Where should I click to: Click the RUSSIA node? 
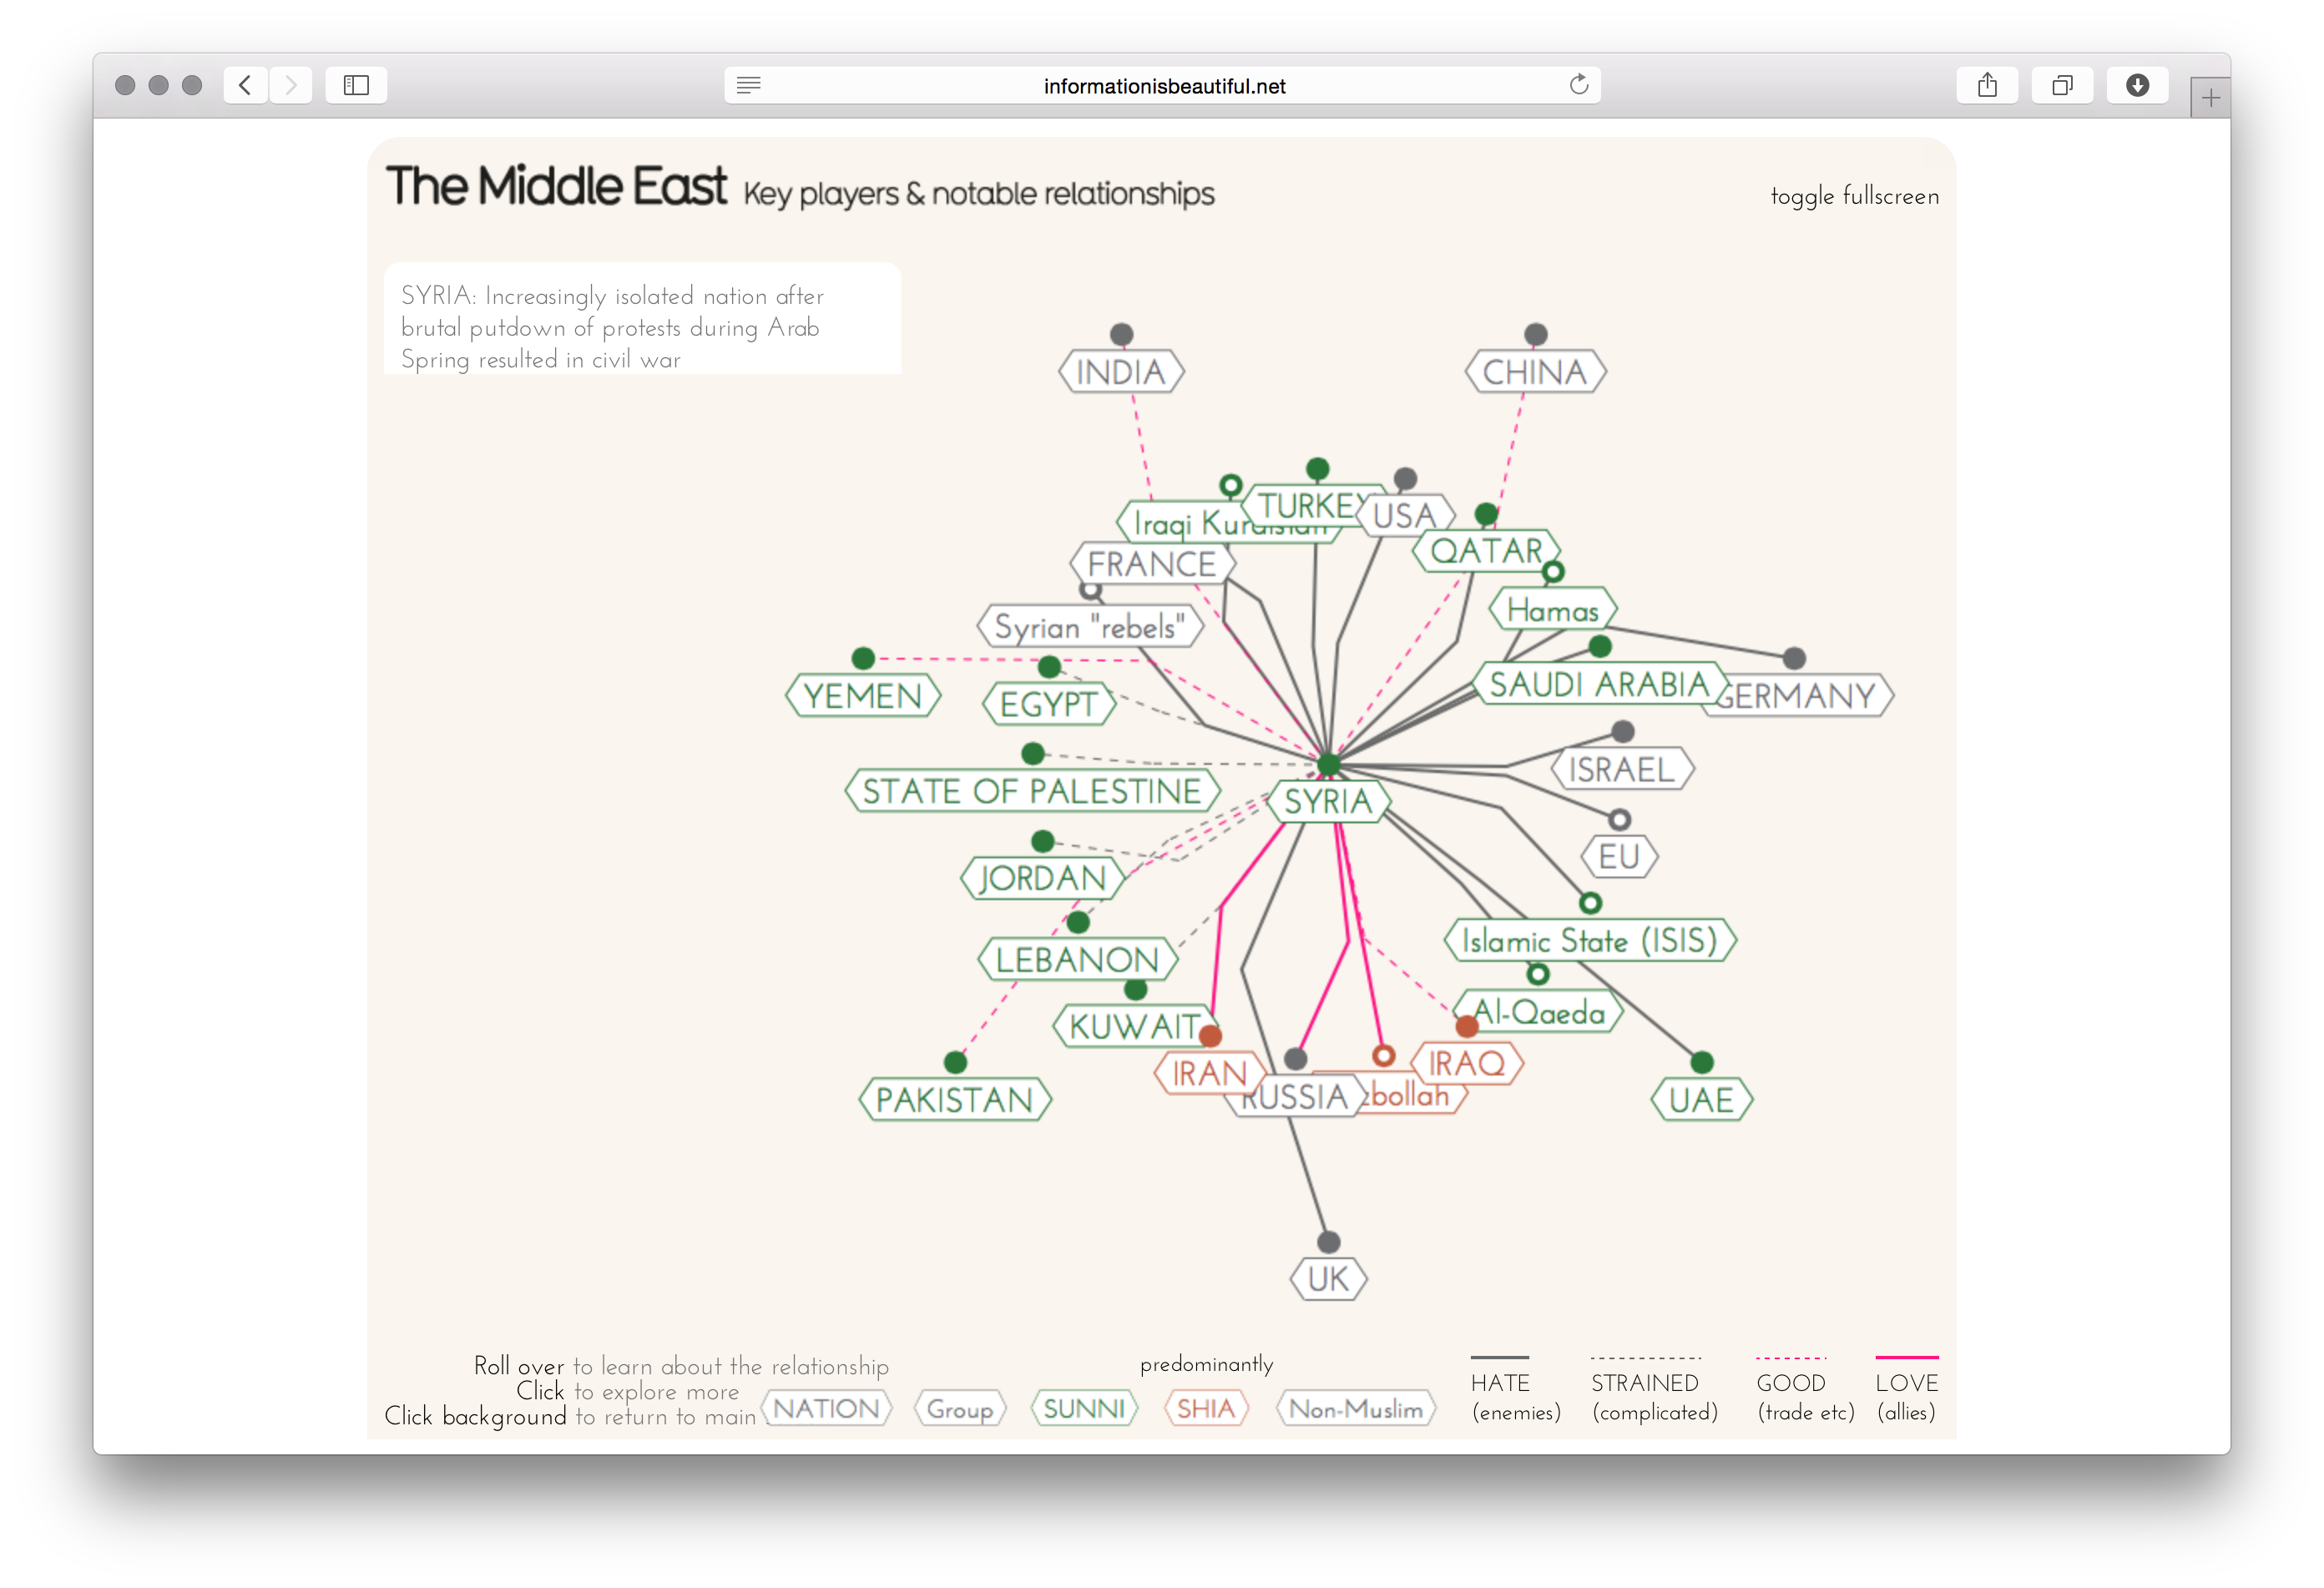click(x=1296, y=1096)
